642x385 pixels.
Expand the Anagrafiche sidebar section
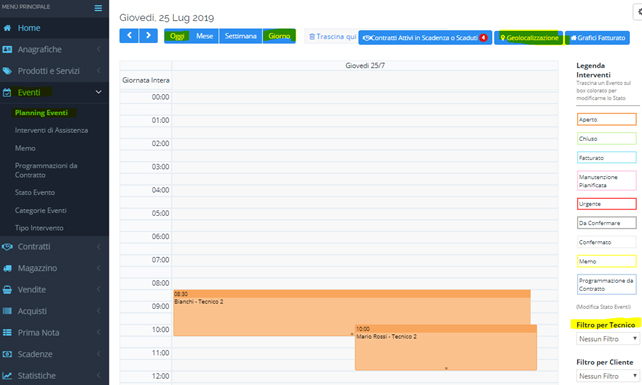coord(54,50)
